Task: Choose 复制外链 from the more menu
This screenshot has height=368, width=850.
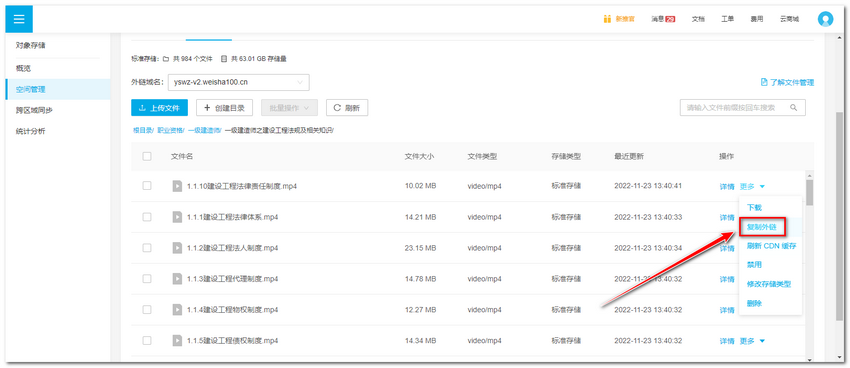Action: point(762,228)
